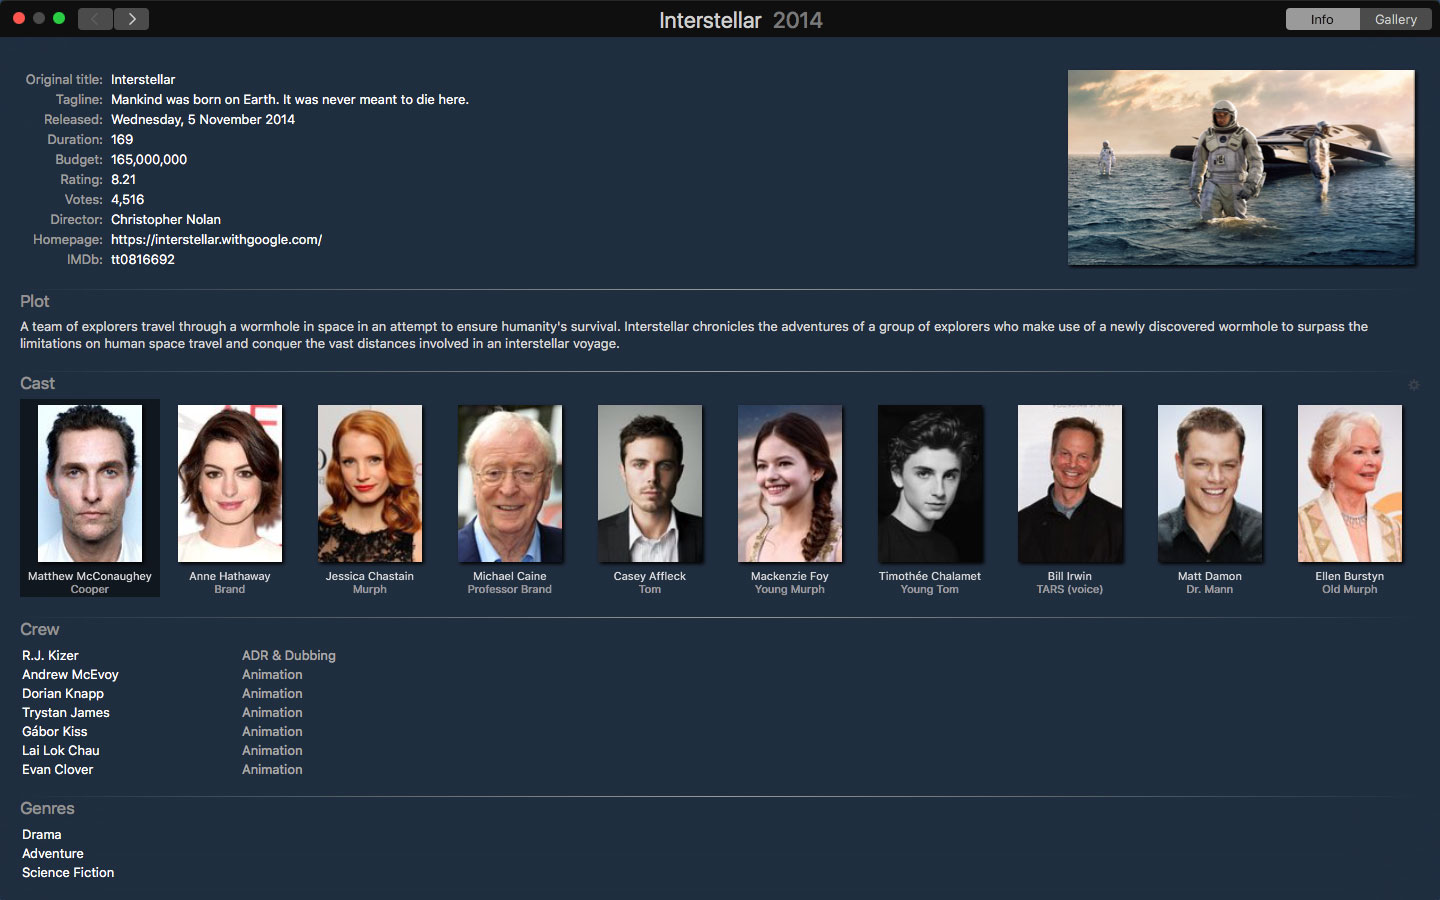Open the Interstellar backdrop image
The width and height of the screenshot is (1440, 900).
click(x=1241, y=167)
